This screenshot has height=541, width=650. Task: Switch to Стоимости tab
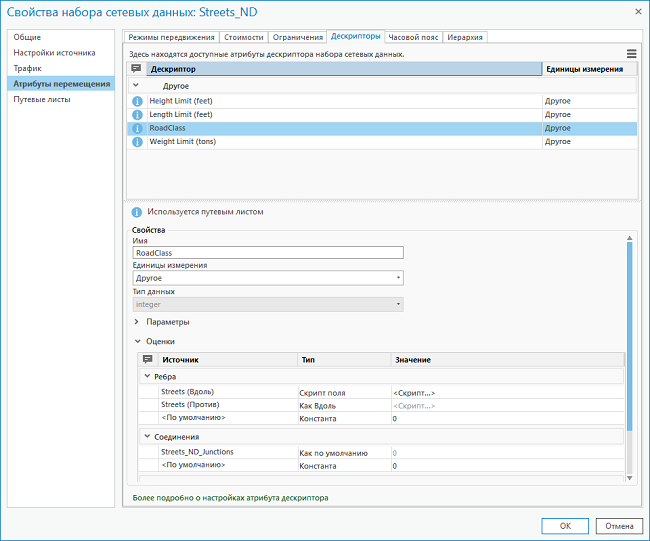click(x=244, y=37)
